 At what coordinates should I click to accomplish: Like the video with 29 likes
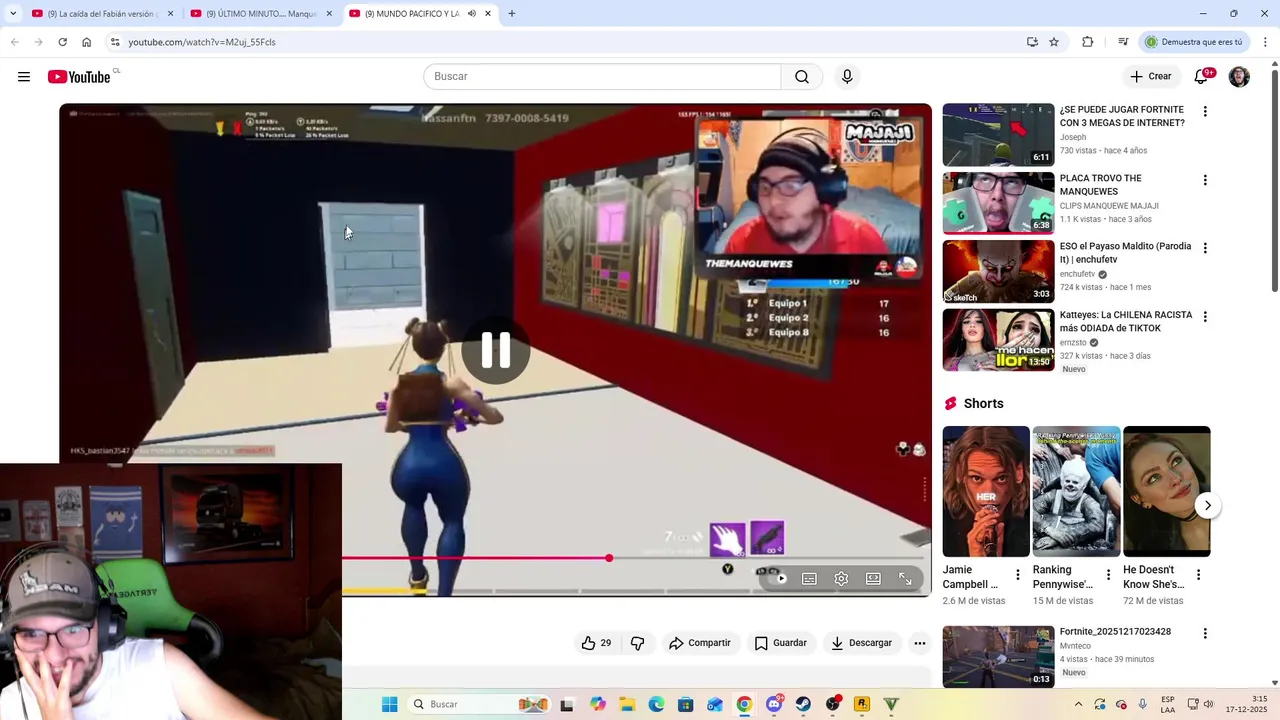coord(596,643)
